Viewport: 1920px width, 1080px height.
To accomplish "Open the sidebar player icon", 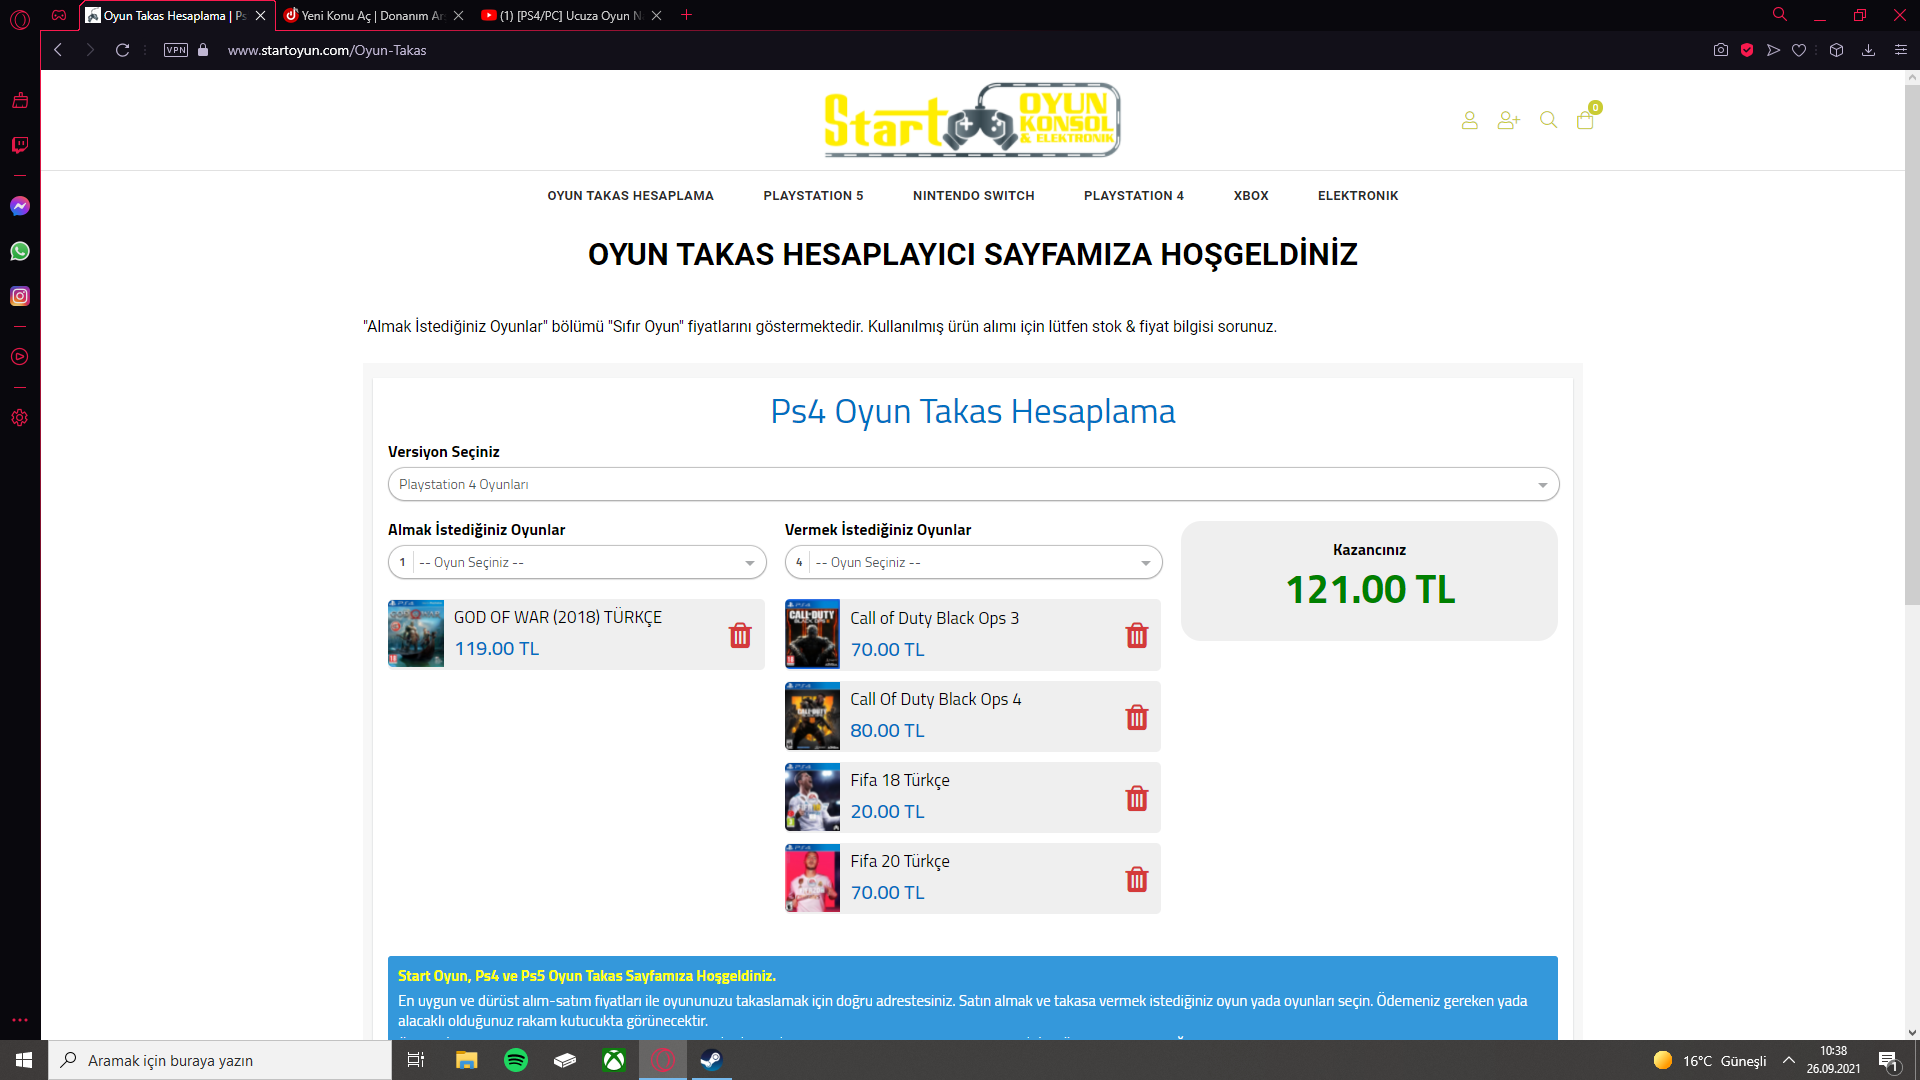I will (20, 357).
